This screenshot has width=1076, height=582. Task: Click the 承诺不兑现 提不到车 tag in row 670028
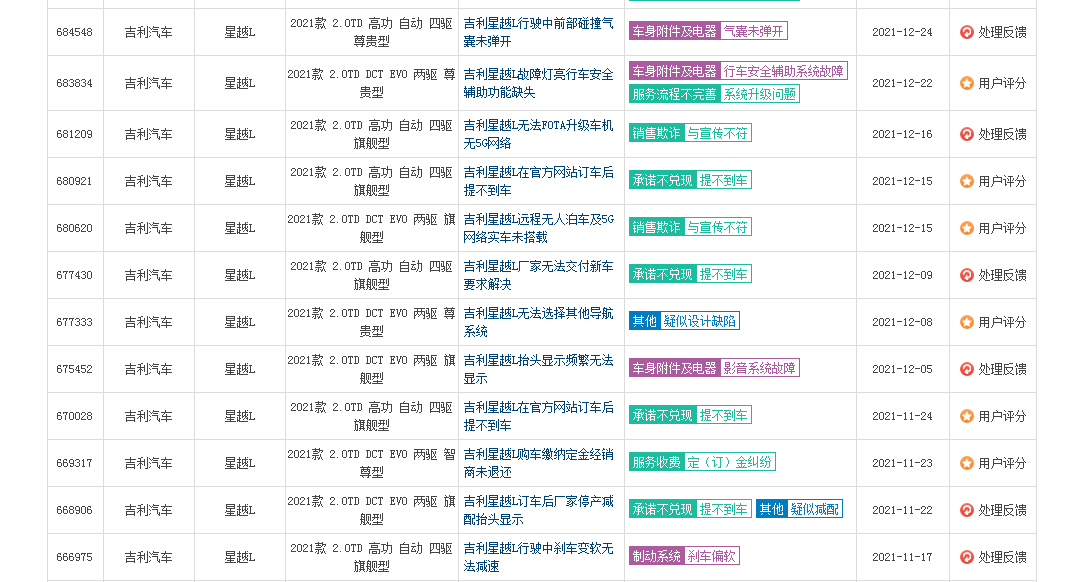(x=690, y=415)
